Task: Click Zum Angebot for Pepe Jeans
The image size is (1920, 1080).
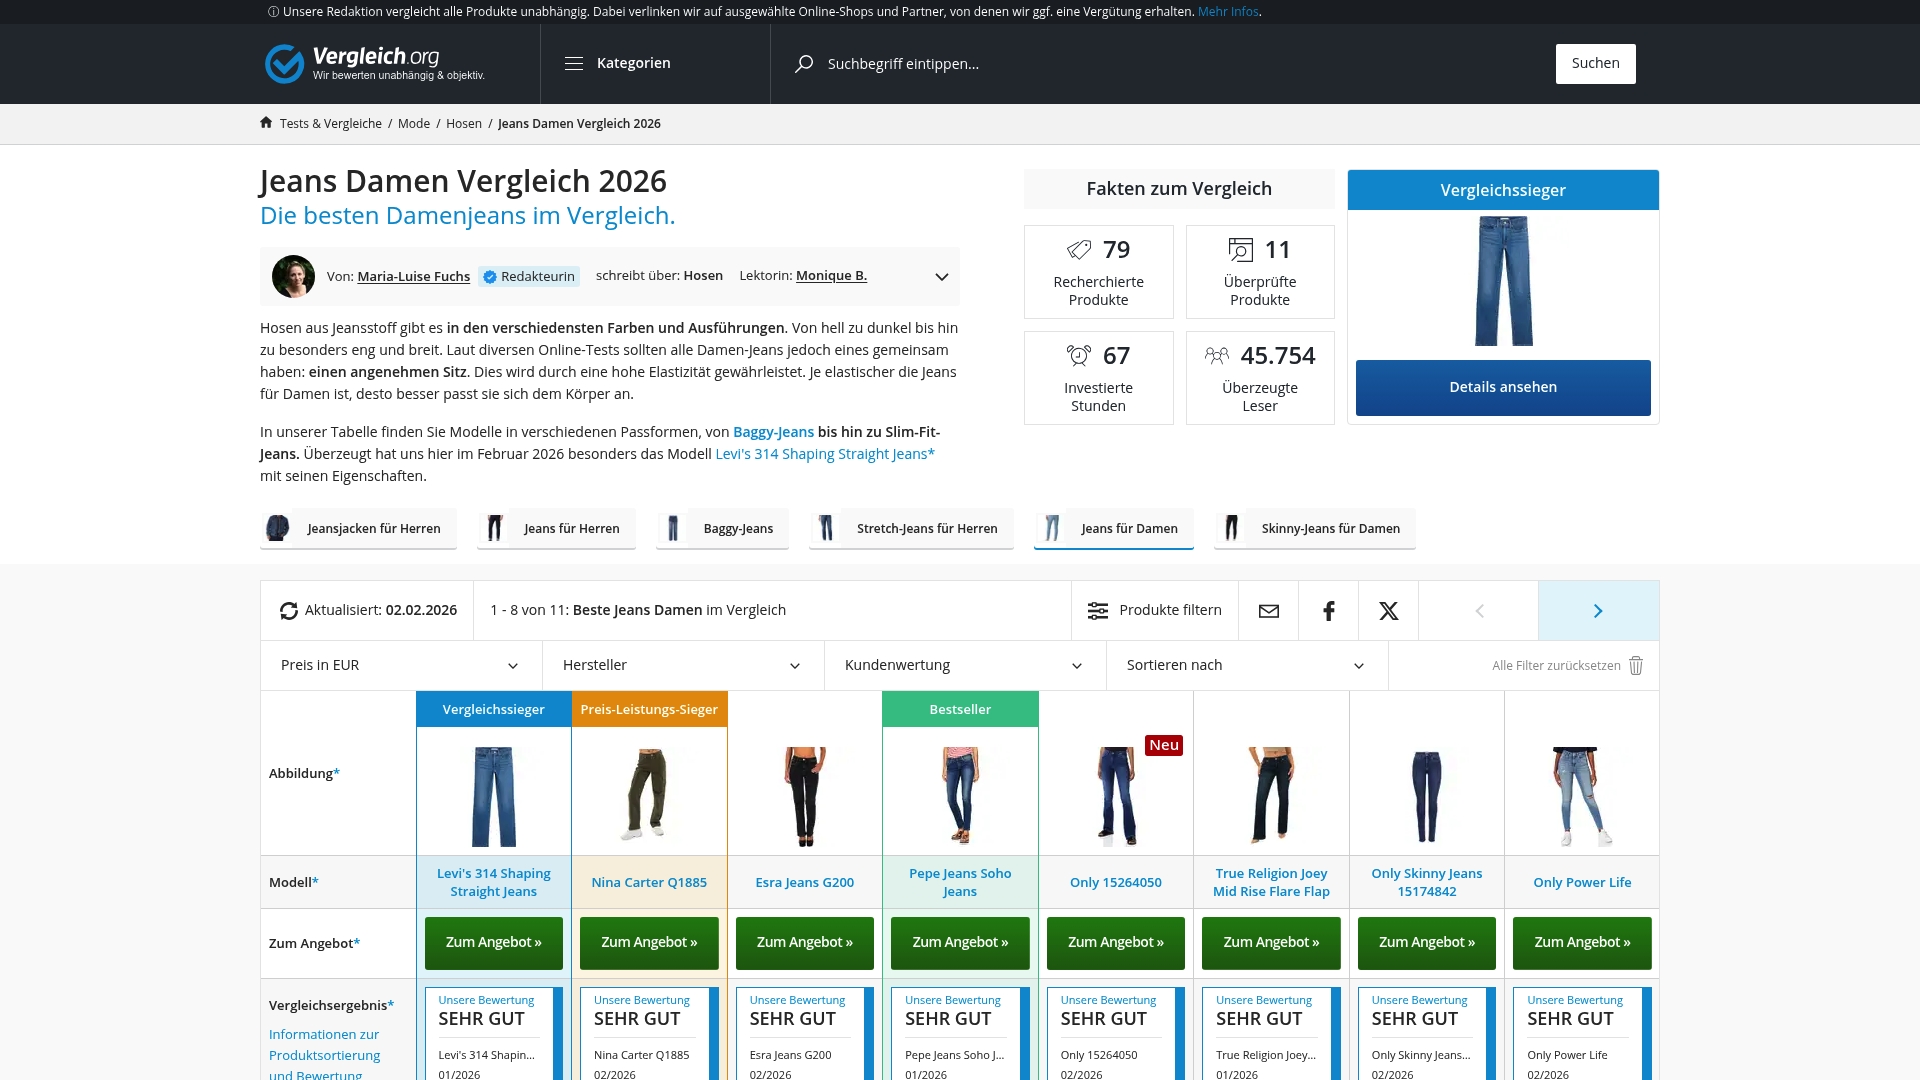Action: (960, 943)
